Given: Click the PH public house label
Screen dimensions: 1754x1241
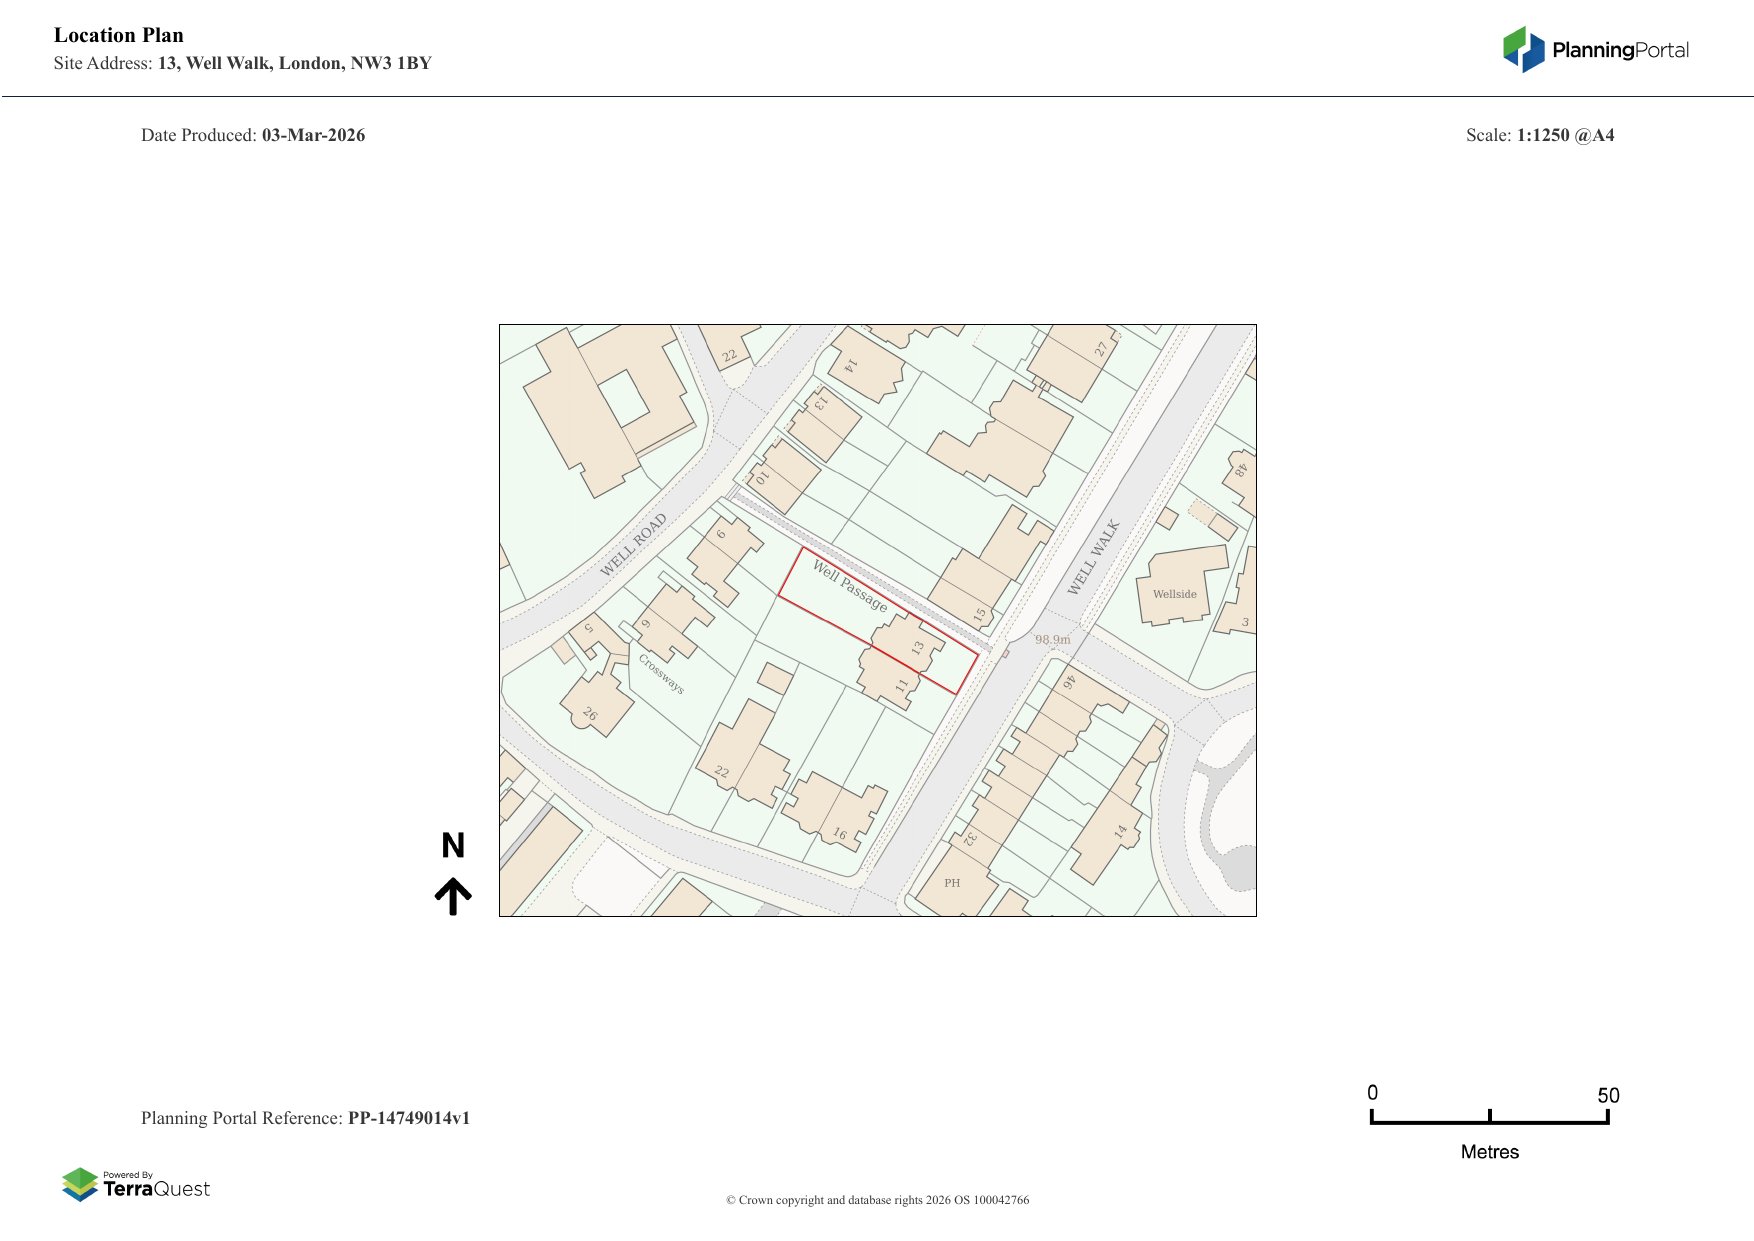Looking at the screenshot, I should coord(952,883).
